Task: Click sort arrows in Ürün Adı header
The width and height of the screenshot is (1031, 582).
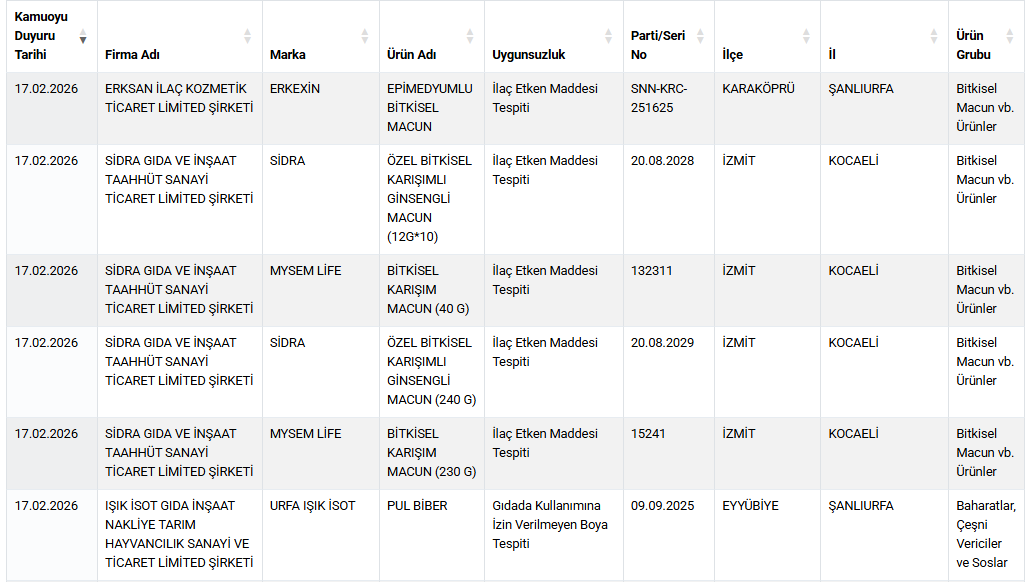Action: (470, 37)
